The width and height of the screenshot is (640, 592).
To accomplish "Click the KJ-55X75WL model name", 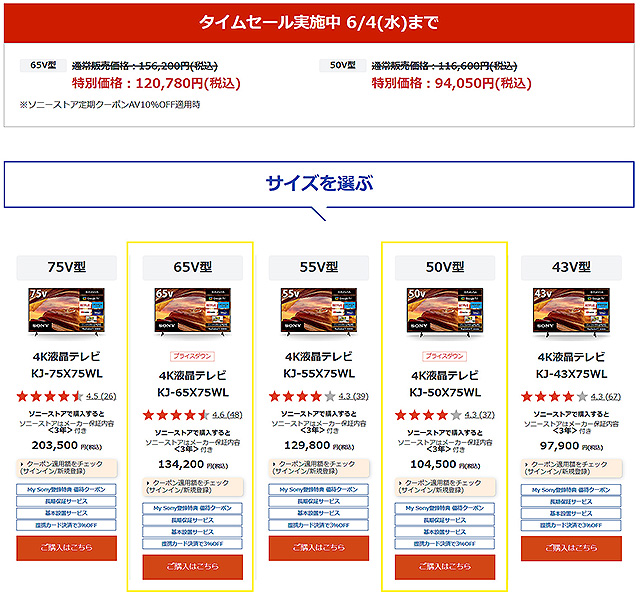I will [x=319, y=374].
